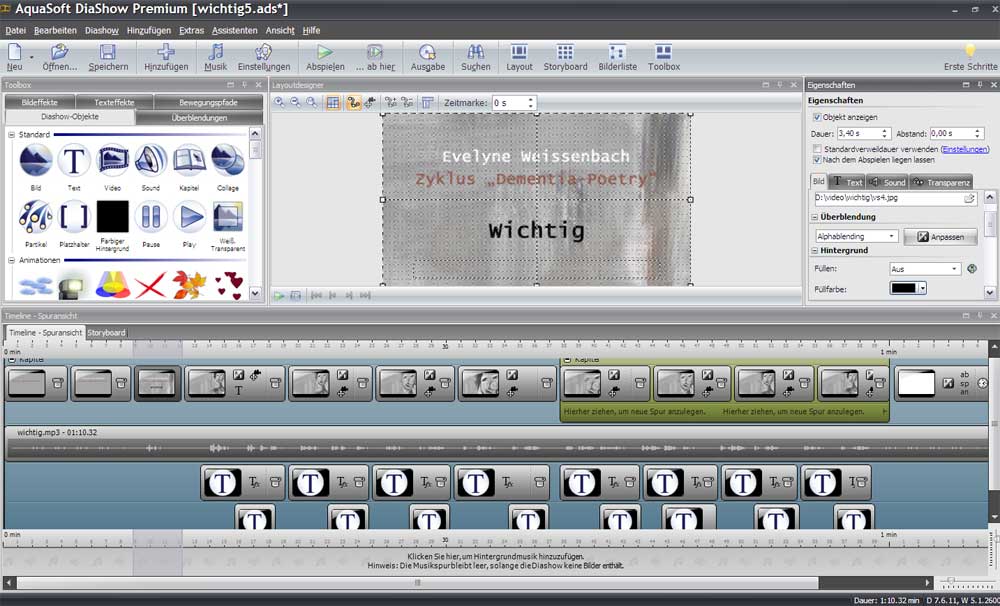Collapse the Standard section in Toolbox

click(12, 134)
